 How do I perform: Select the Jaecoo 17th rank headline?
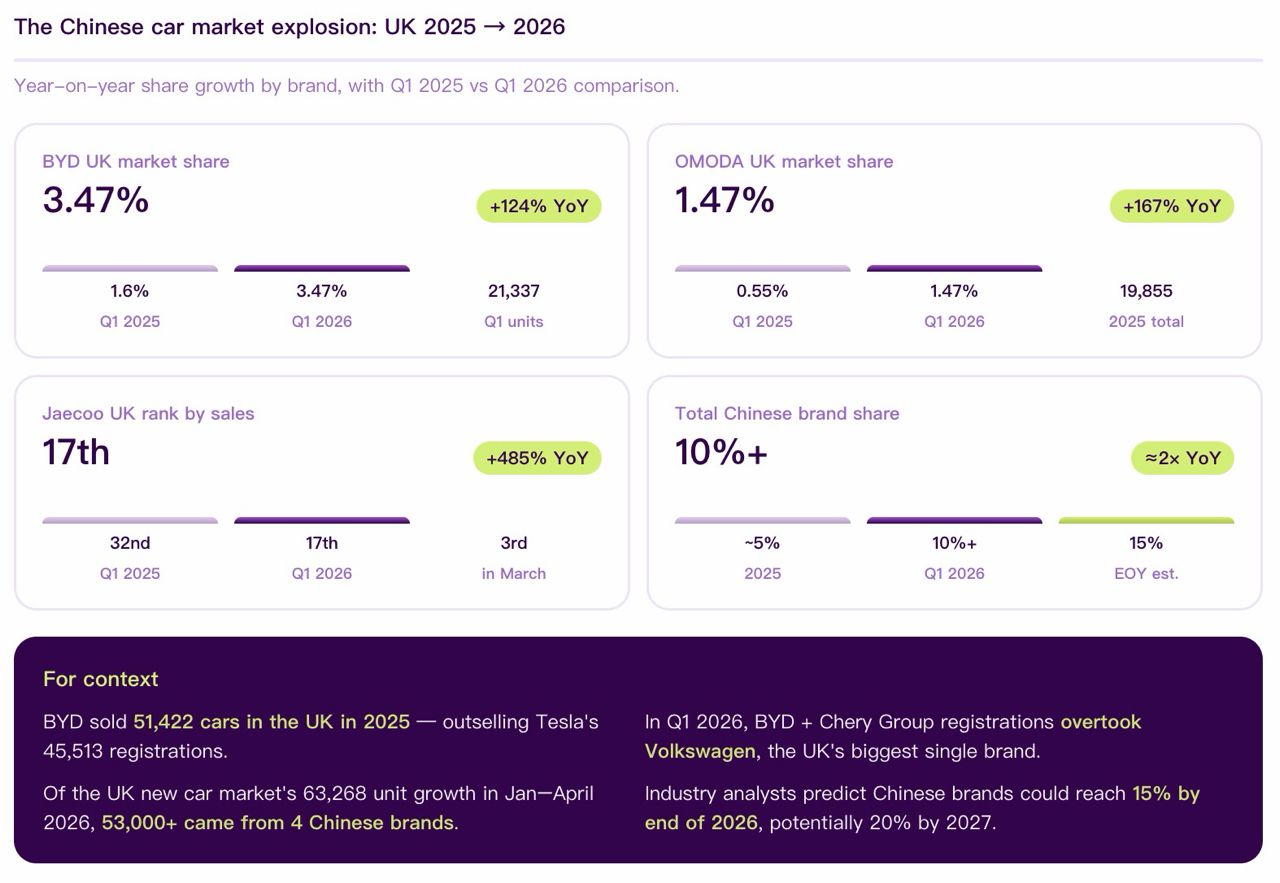pyautogui.click(x=76, y=452)
